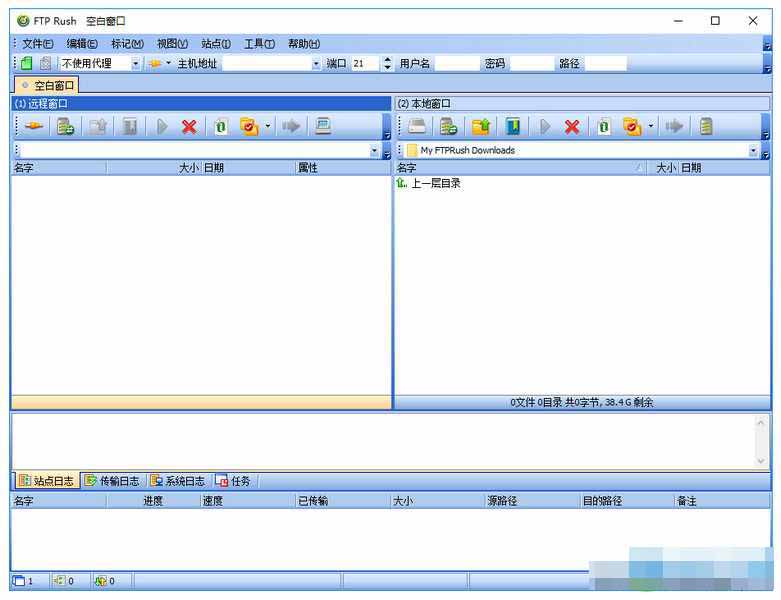Sort remote pane by 属性 column
781x600 pixels.
point(343,168)
